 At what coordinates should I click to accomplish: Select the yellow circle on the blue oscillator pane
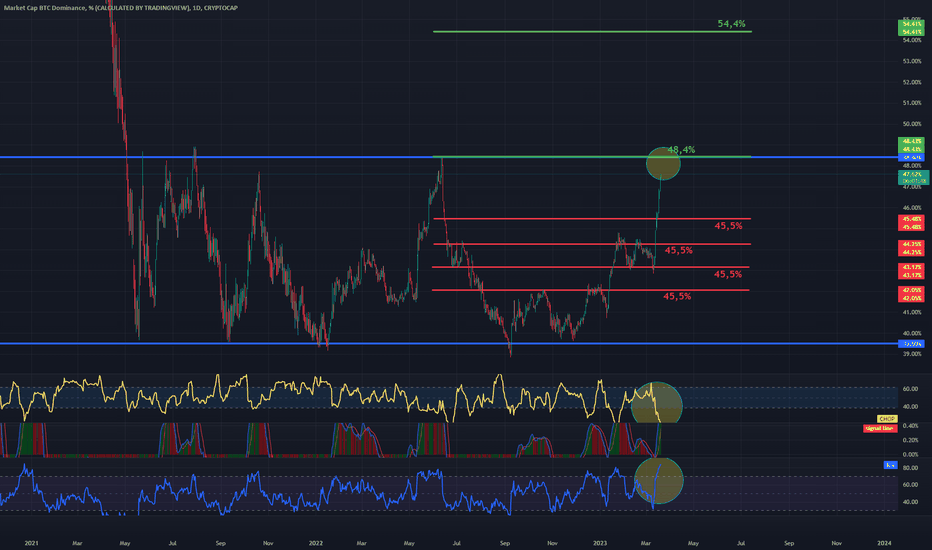coord(659,480)
